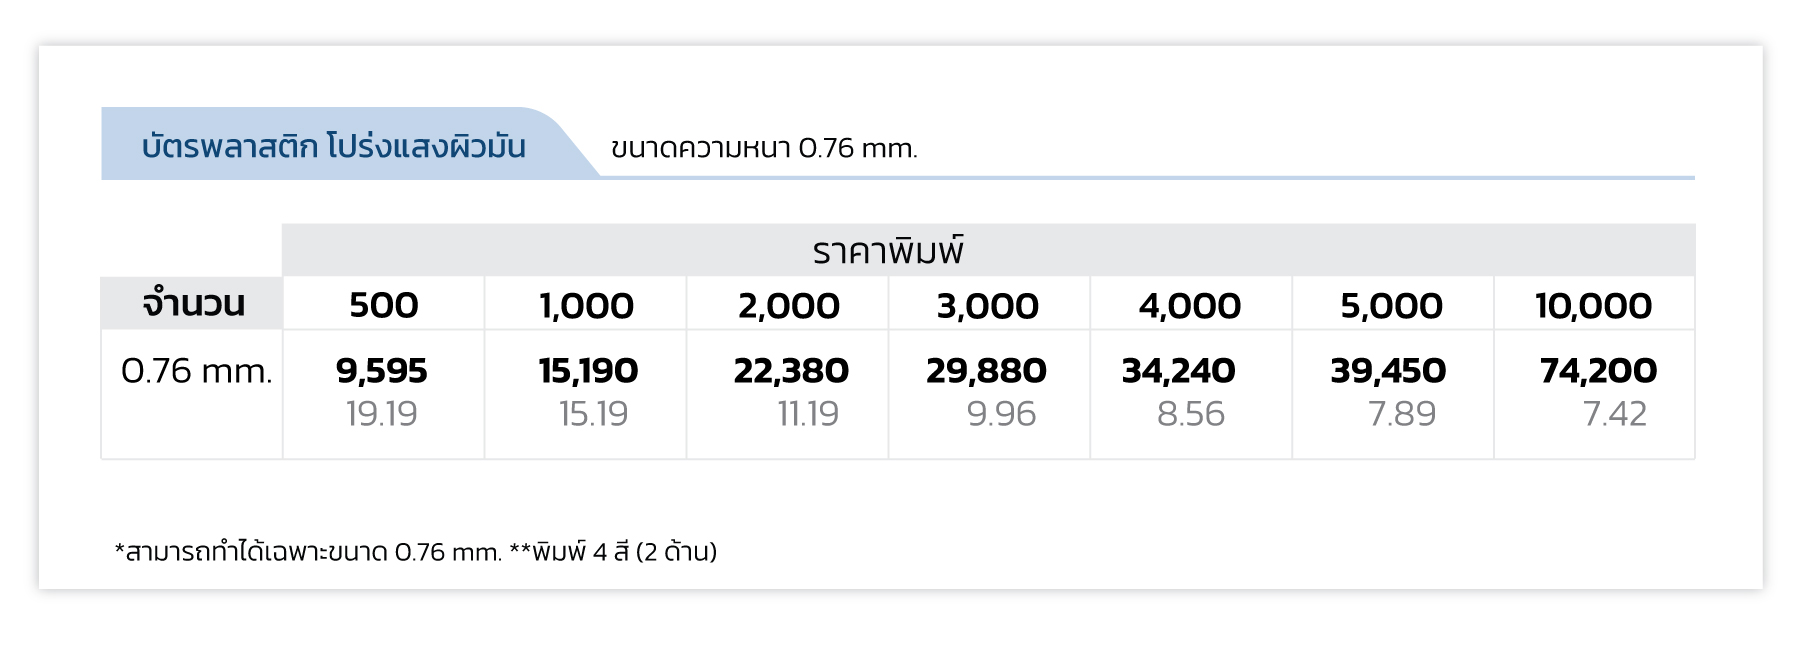Image resolution: width=1803 pixels, height=650 pixels.
Task: Select the 4,000 quantity column header
Action: pyautogui.click(x=1191, y=304)
